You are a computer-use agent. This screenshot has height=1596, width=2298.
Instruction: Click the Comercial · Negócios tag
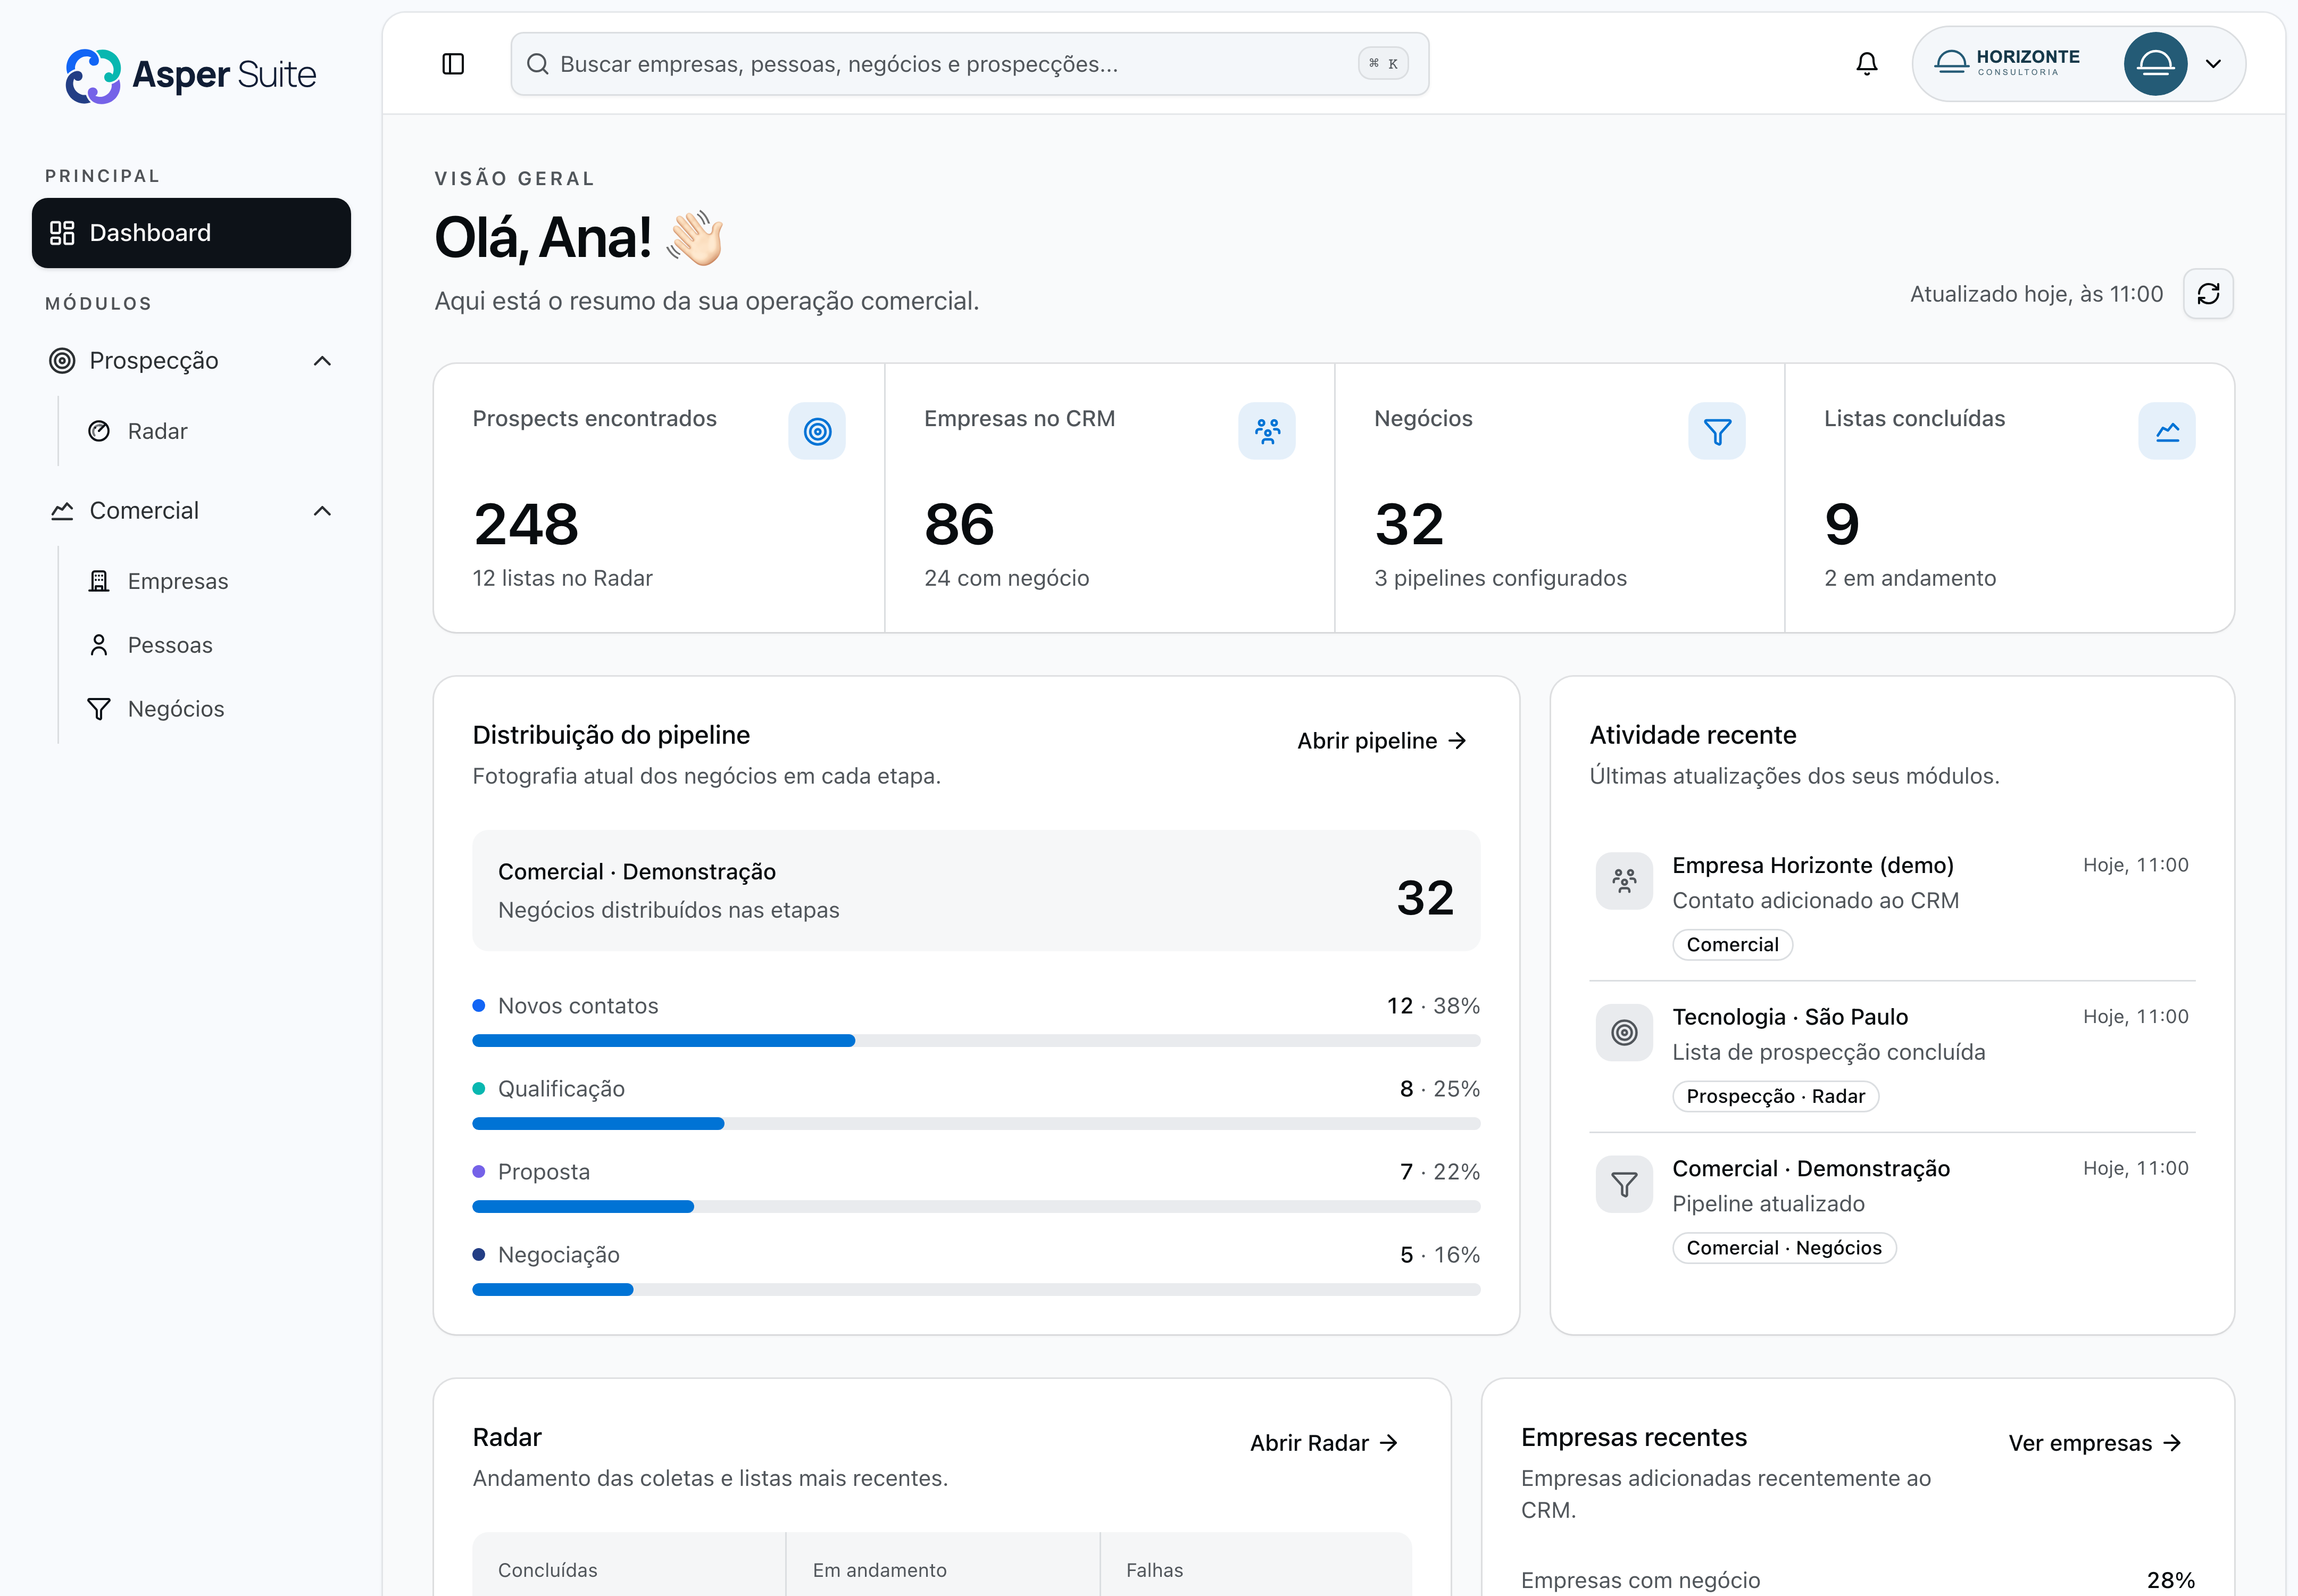click(x=1784, y=1249)
